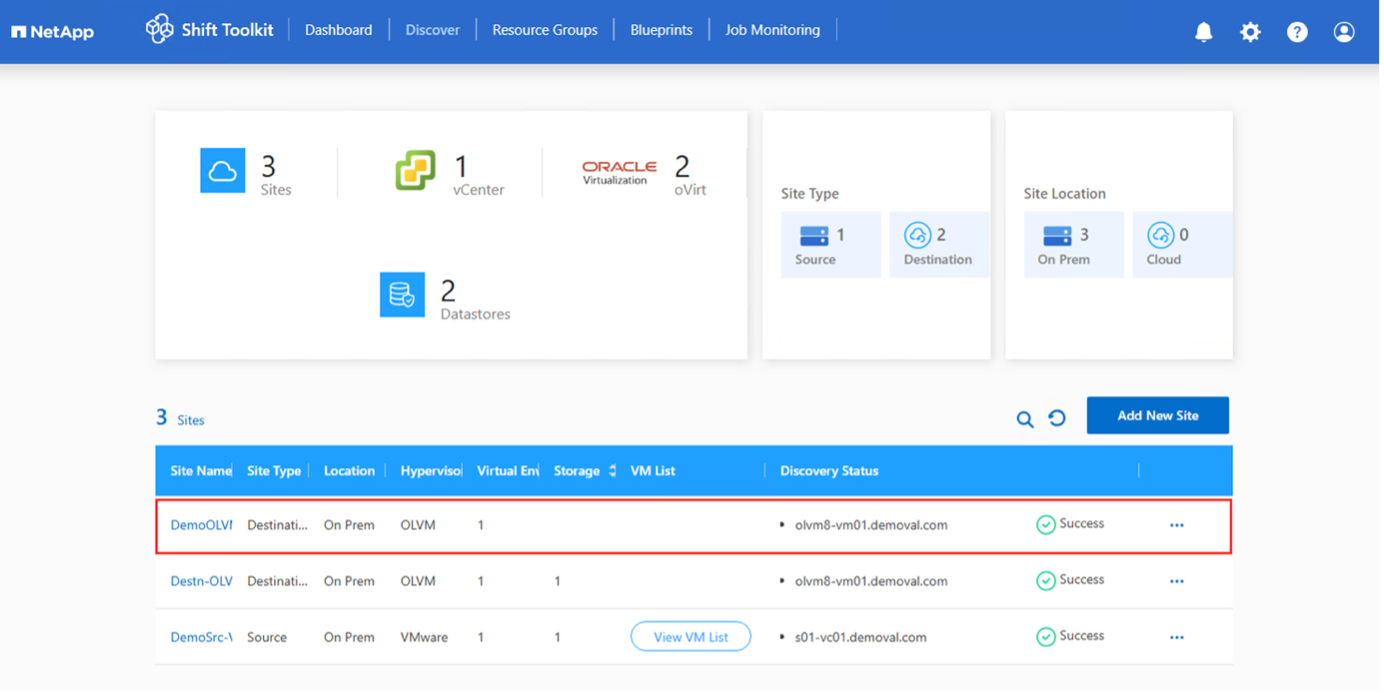The width and height of the screenshot is (1384, 693).
Task: Open the user account profile icon
Action: [x=1344, y=32]
